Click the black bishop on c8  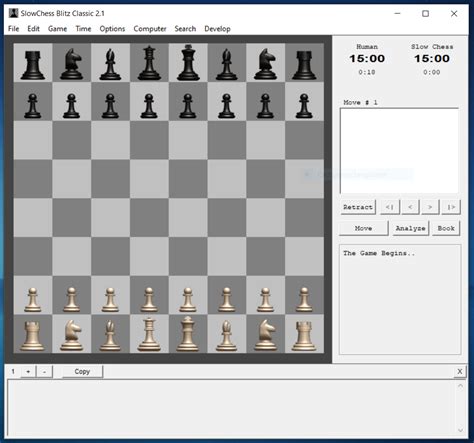pyautogui.click(x=110, y=64)
